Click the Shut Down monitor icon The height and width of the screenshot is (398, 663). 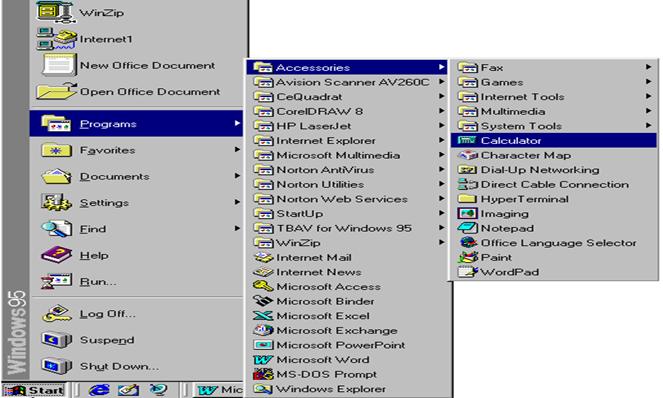click(57, 366)
